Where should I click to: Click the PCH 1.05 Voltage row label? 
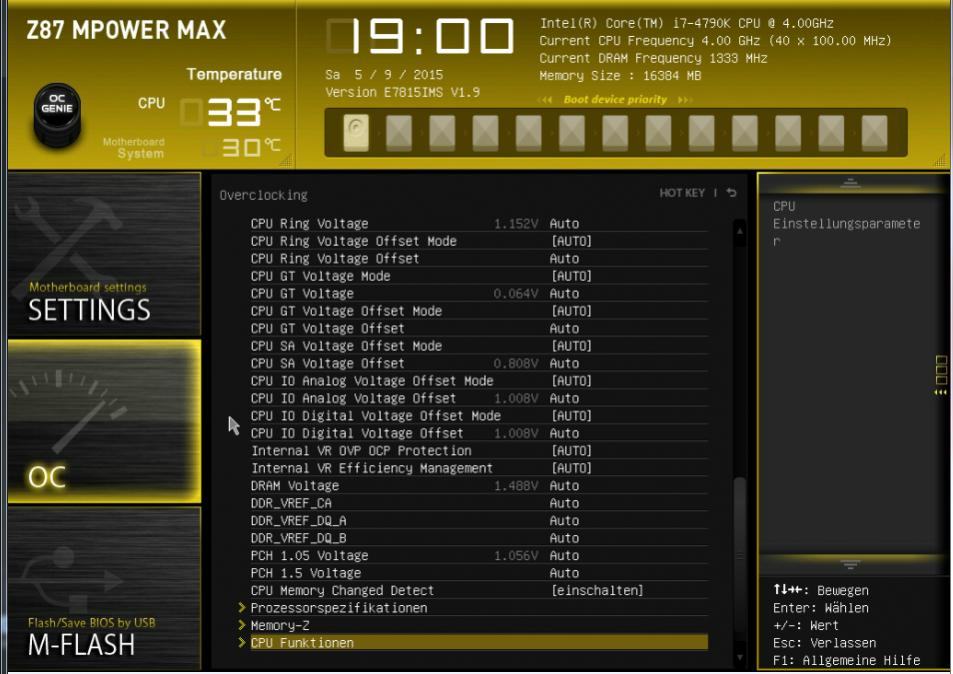pos(309,555)
